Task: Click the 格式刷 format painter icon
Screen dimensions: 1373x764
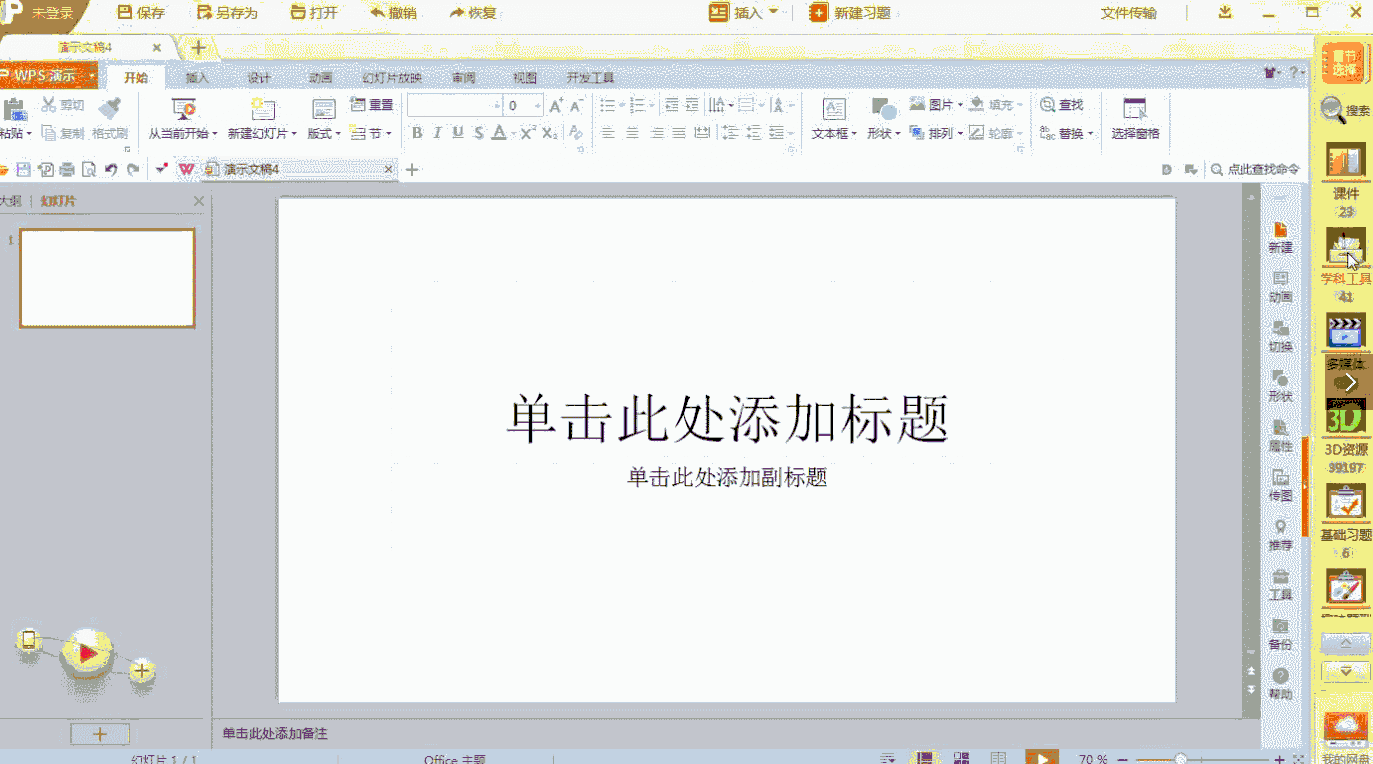Action: (110, 108)
